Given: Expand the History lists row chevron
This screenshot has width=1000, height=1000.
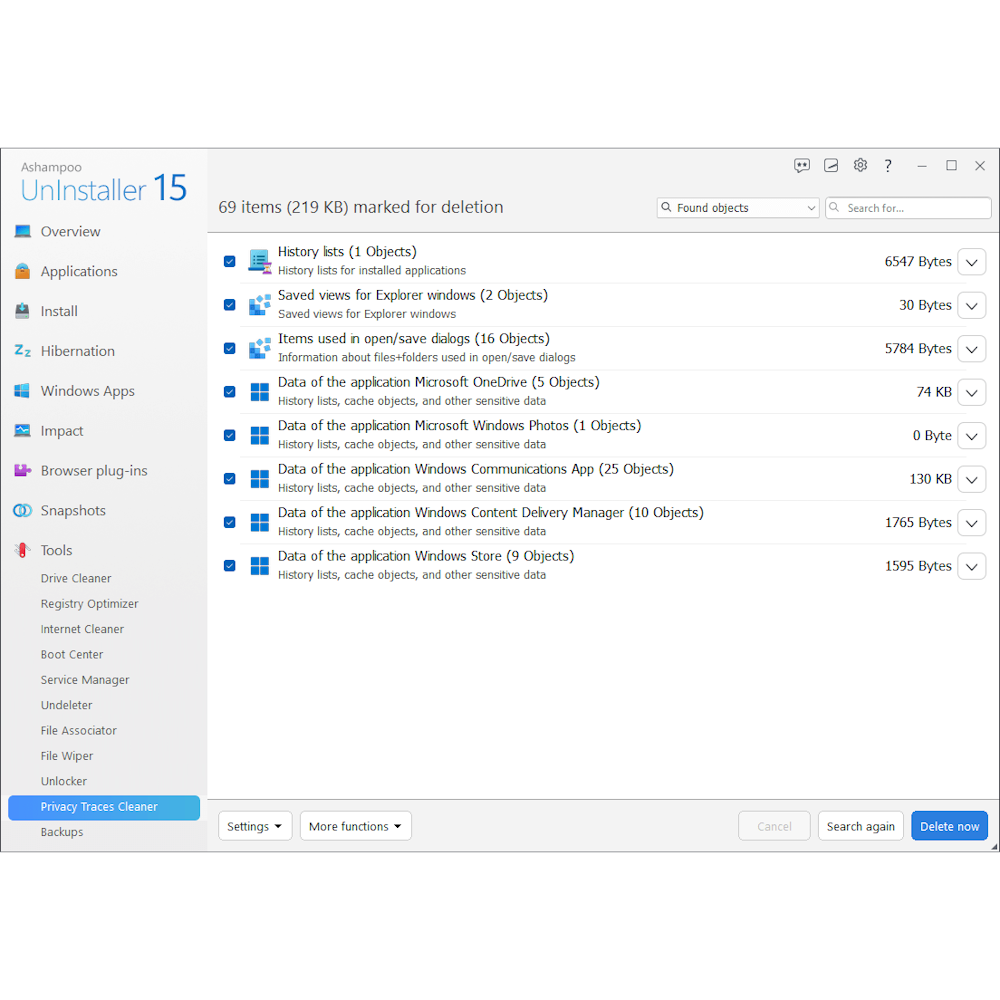Looking at the screenshot, I should (x=971, y=262).
